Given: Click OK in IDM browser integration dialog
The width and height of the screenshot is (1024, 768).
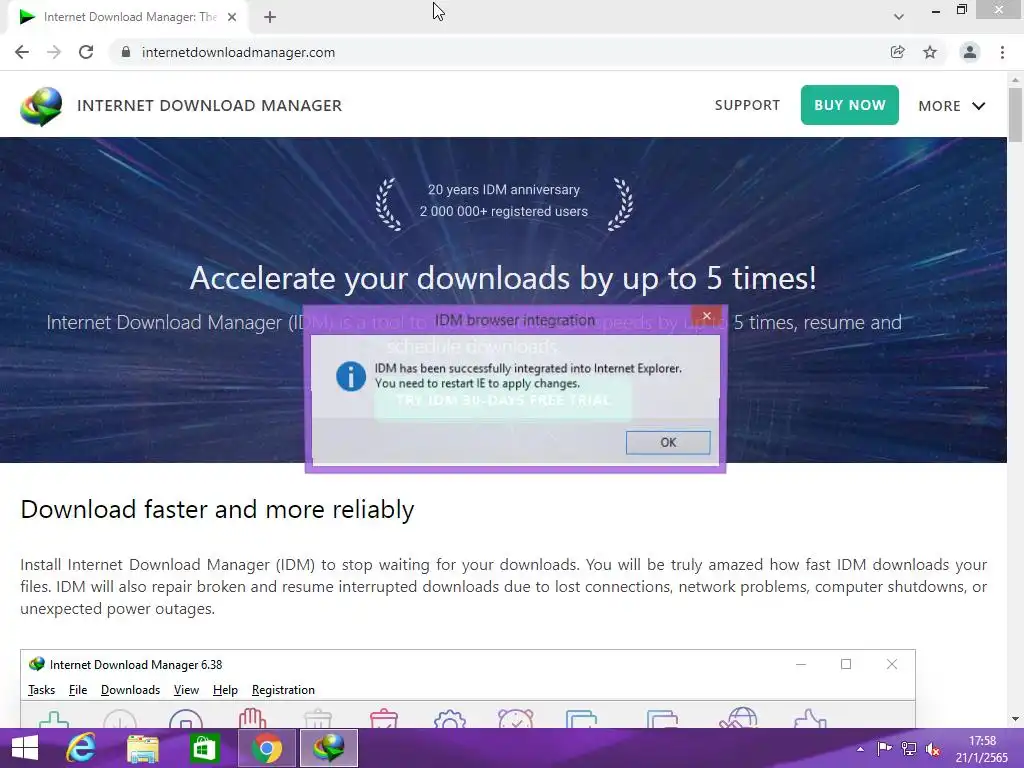Looking at the screenshot, I should point(667,442).
